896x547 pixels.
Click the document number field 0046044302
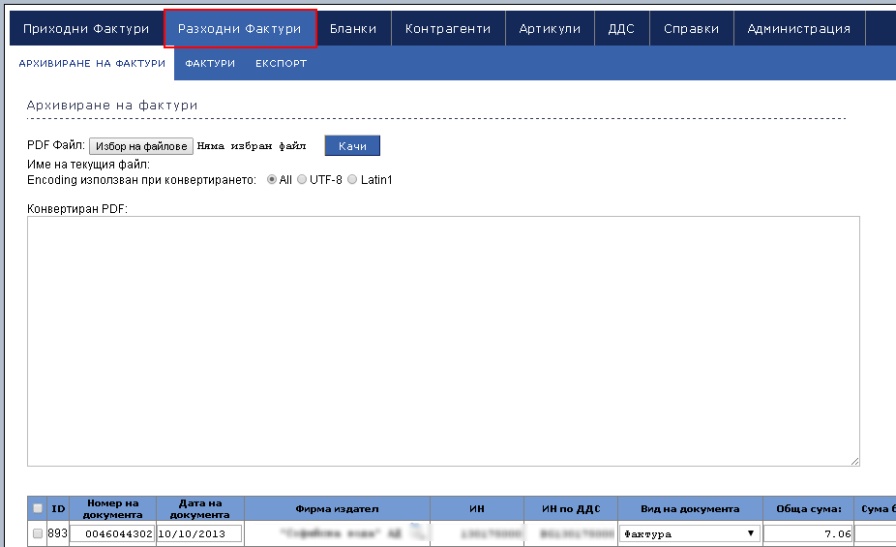113,534
